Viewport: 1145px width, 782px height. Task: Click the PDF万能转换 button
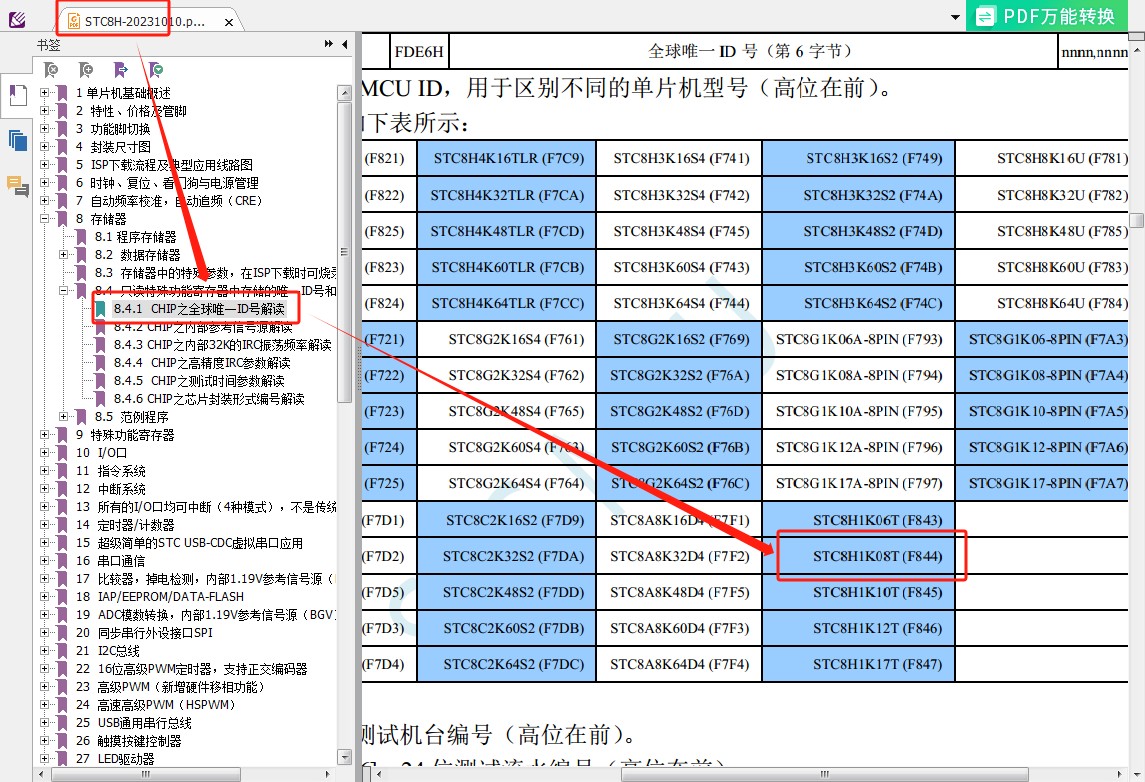pos(1047,16)
